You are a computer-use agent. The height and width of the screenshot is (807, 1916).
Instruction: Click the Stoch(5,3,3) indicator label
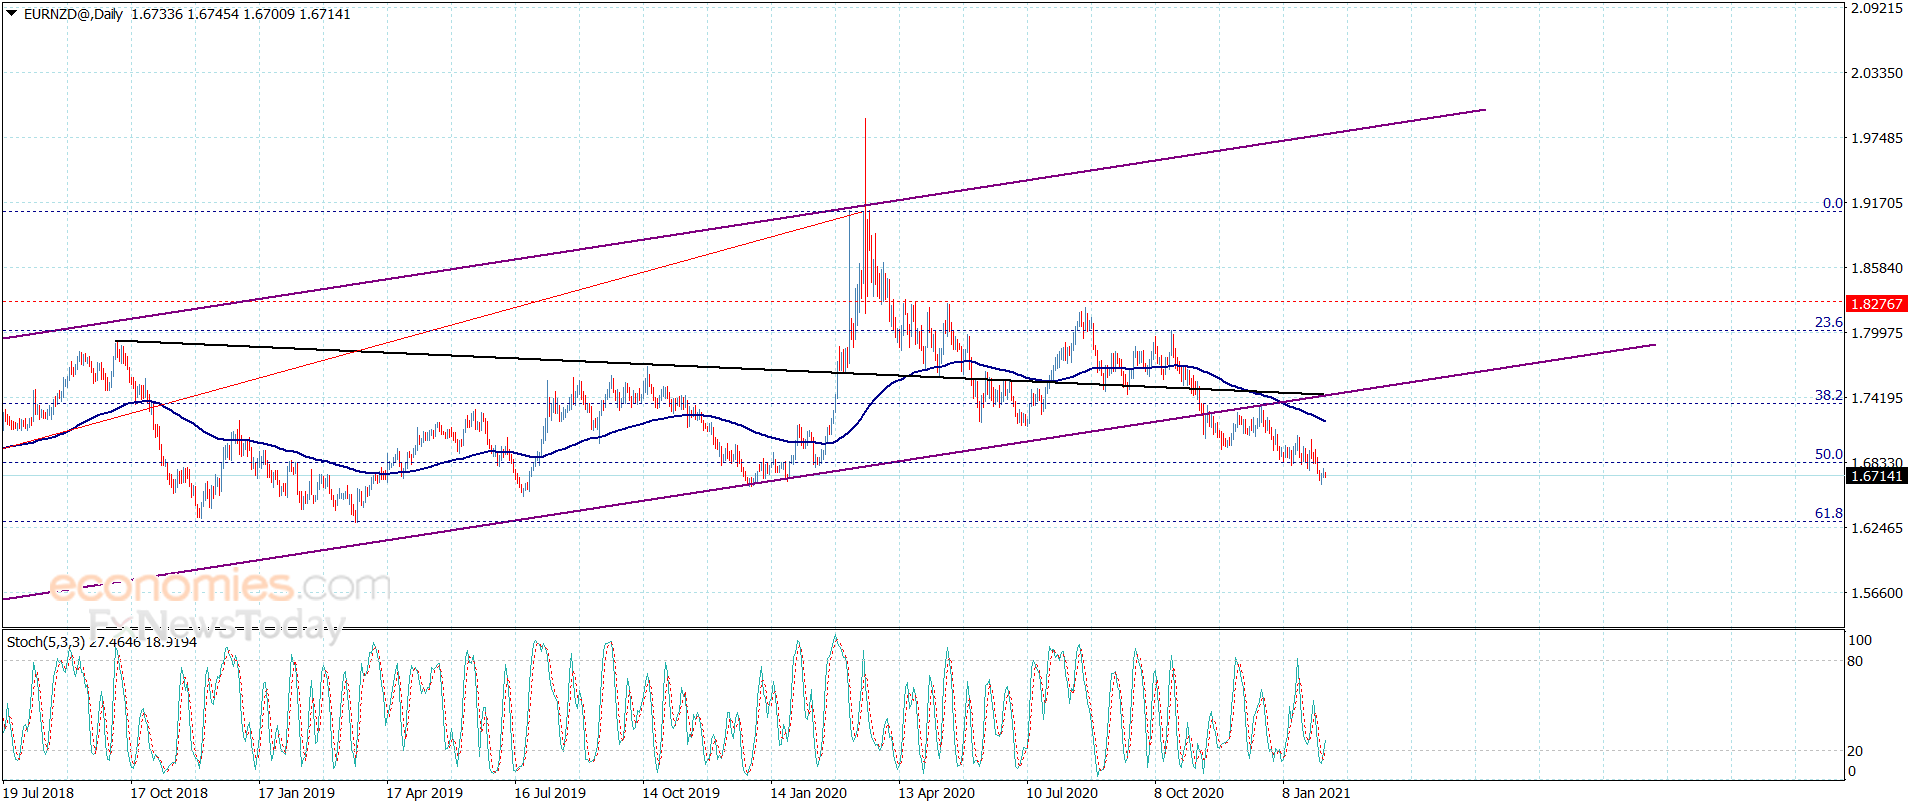(45, 642)
